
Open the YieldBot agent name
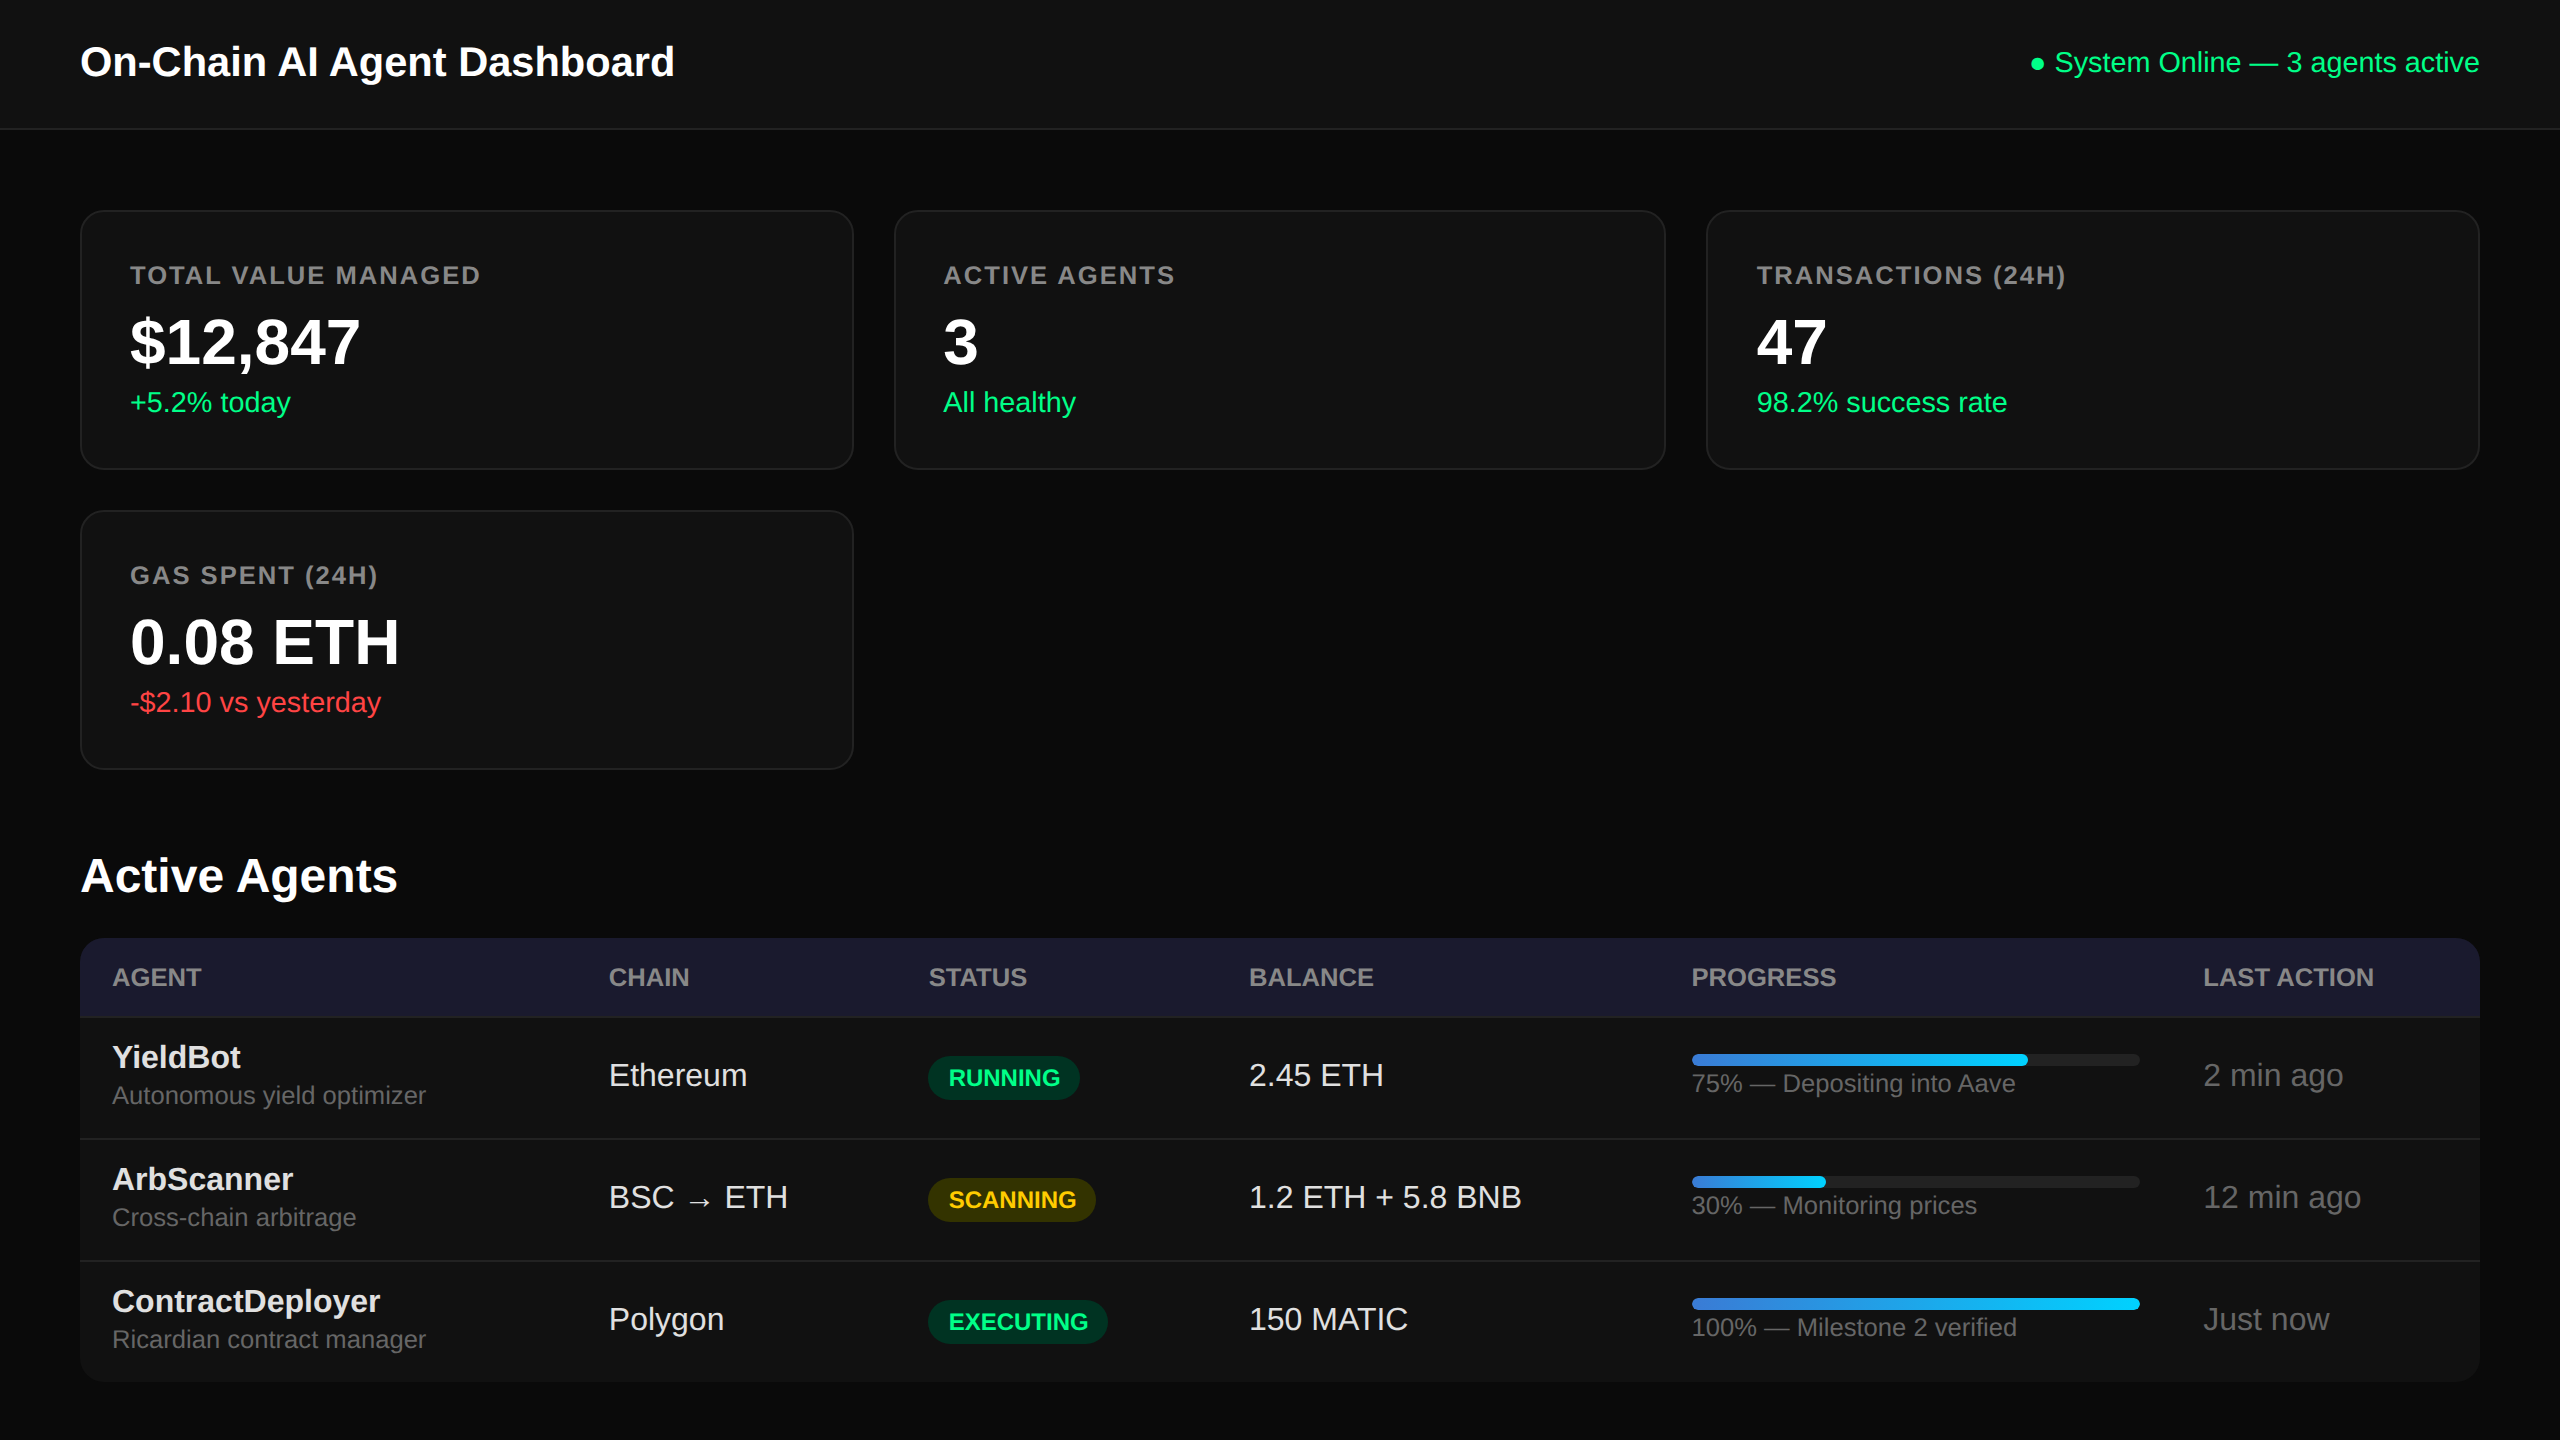(176, 1057)
